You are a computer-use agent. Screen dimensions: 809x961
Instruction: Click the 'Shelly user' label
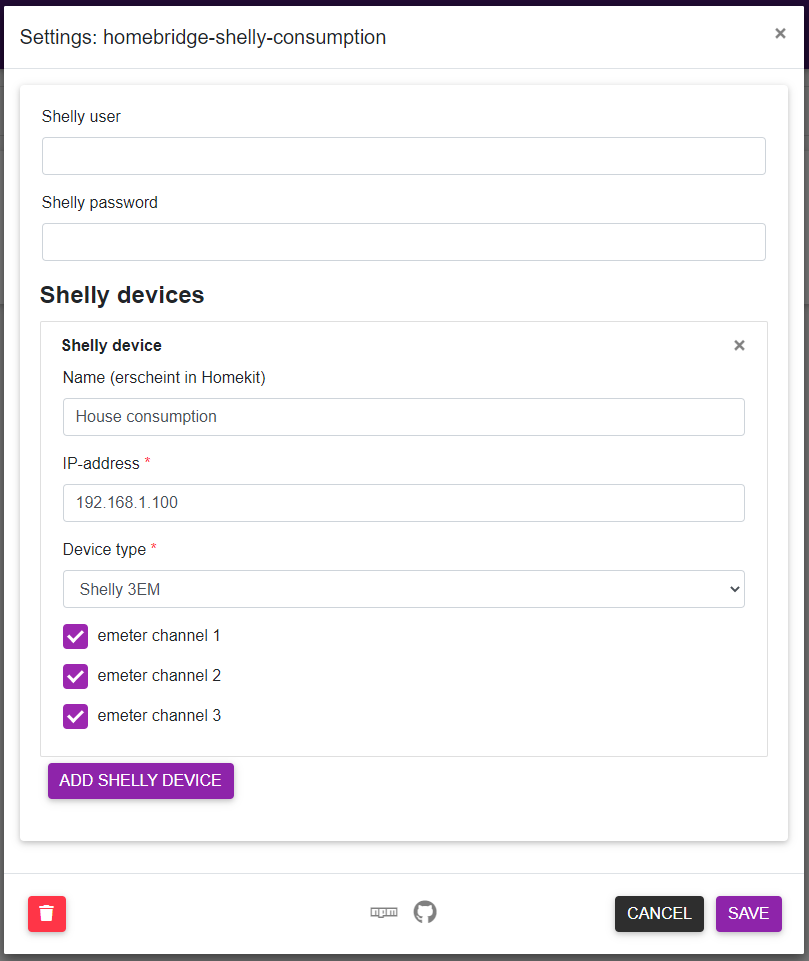(x=82, y=116)
